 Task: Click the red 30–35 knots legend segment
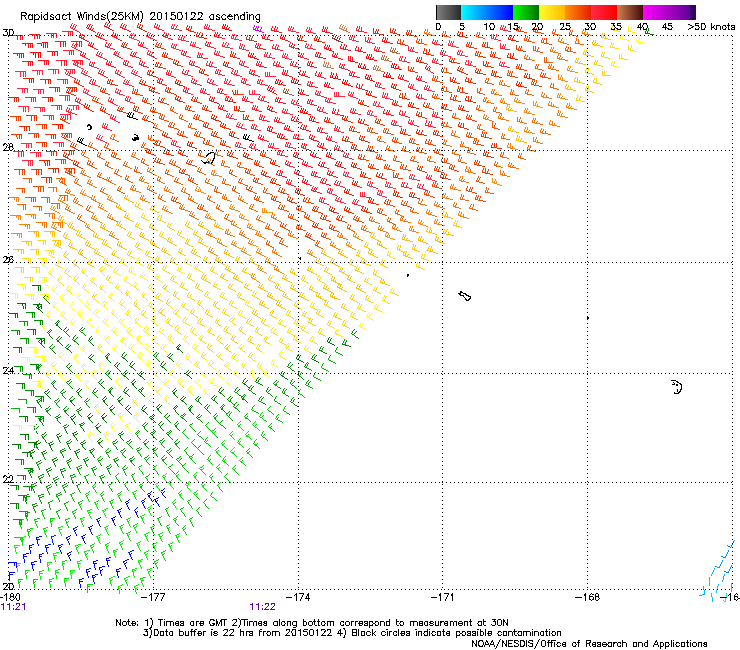(x=604, y=12)
